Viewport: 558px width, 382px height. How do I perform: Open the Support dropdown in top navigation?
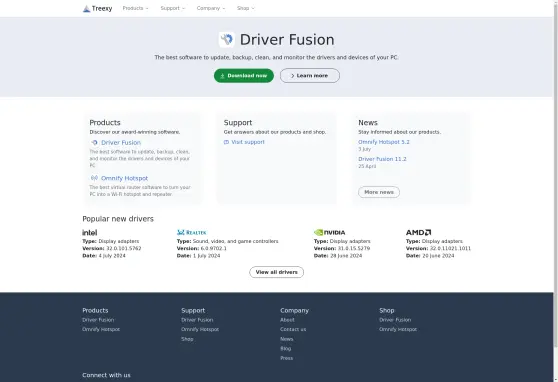click(x=173, y=8)
